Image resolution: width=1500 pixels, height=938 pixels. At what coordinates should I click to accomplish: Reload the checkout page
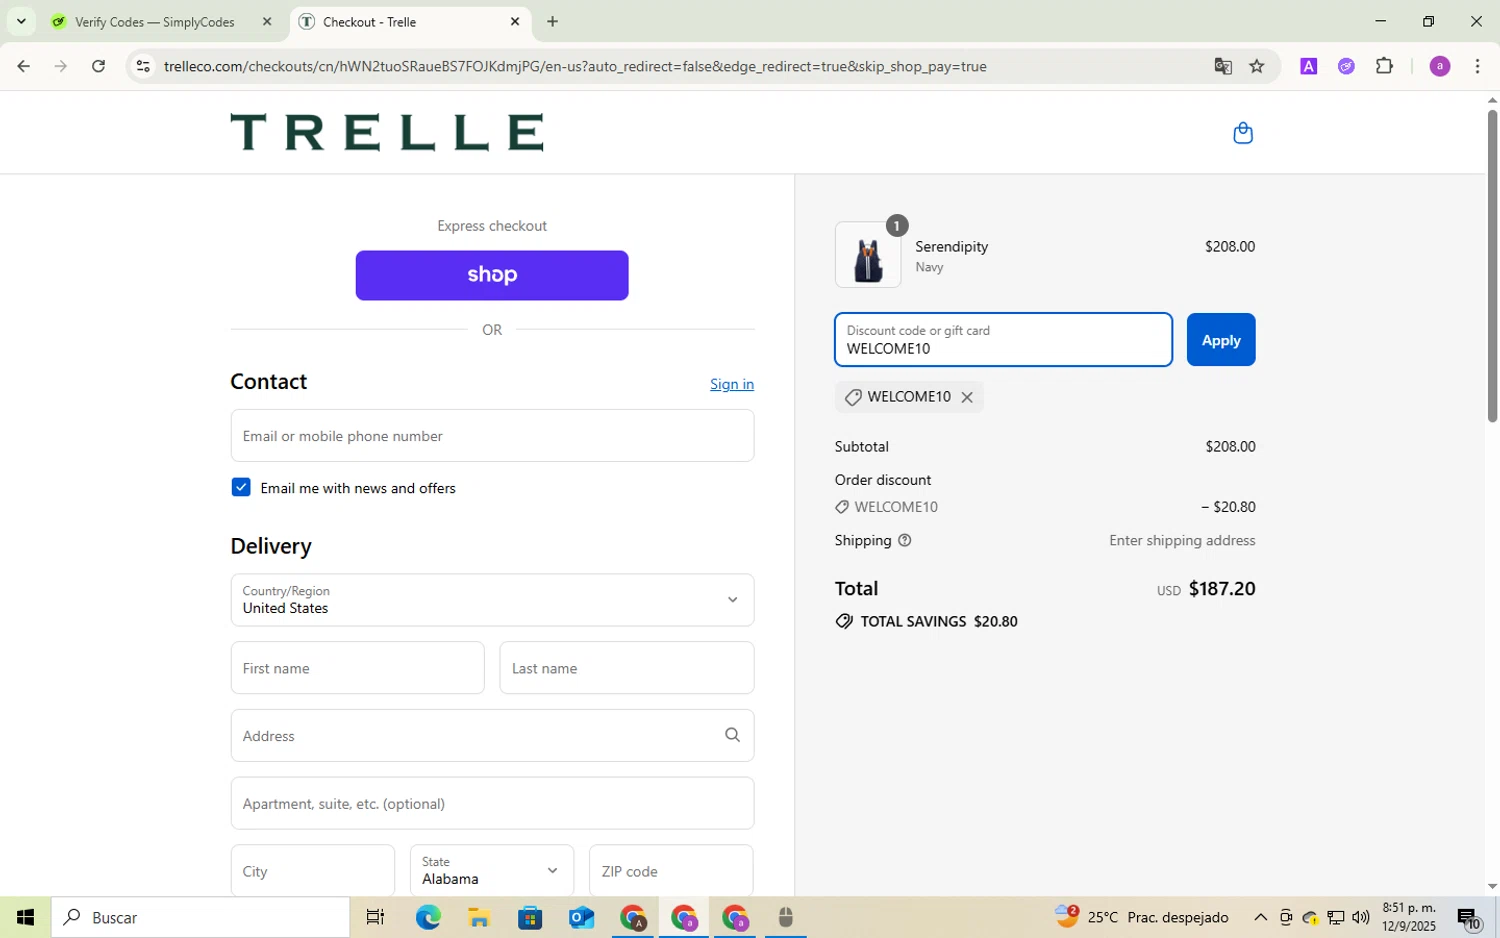click(98, 66)
